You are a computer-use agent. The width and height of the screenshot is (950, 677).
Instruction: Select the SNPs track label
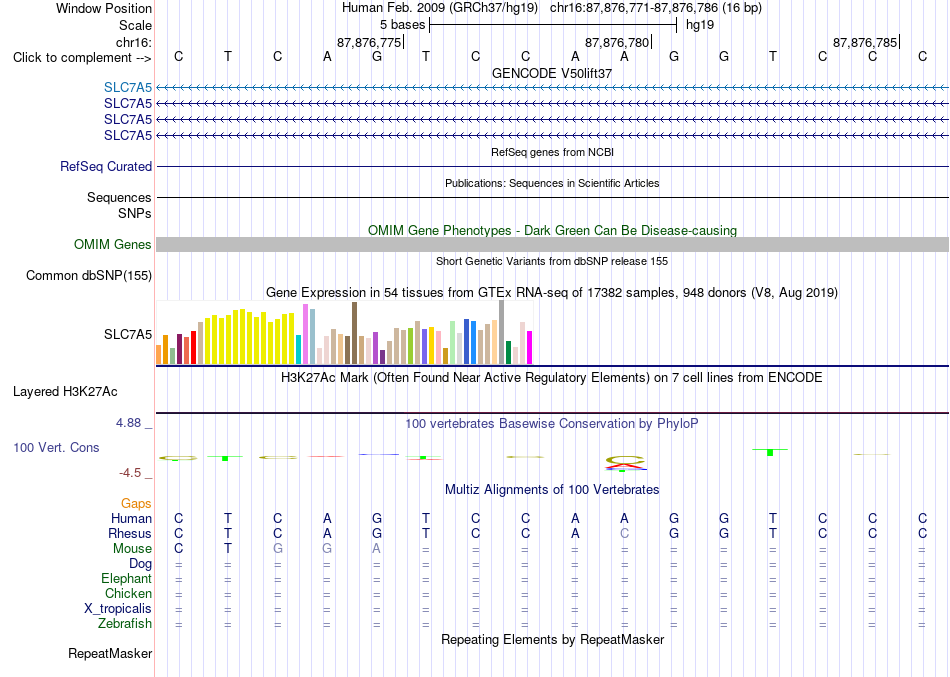[x=135, y=213]
